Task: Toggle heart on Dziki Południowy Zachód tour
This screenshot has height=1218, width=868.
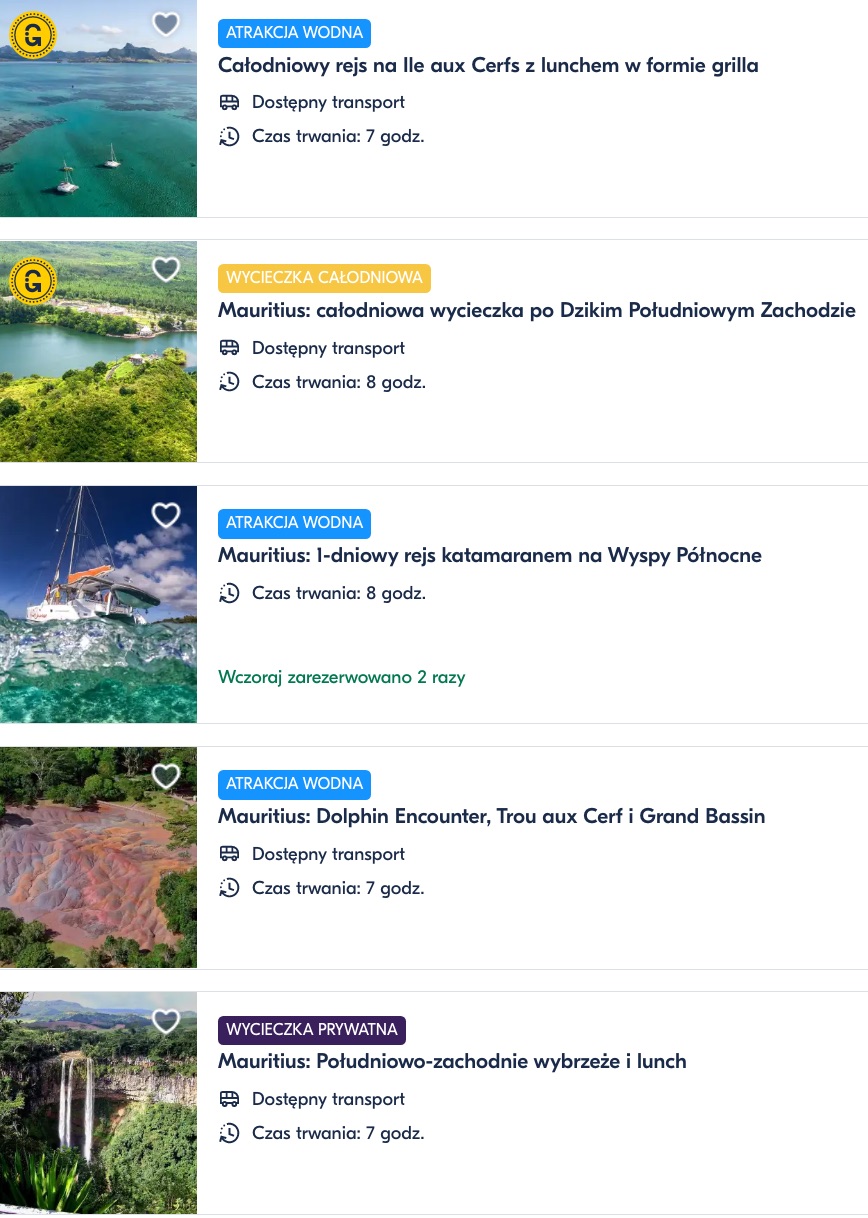Action: click(166, 269)
